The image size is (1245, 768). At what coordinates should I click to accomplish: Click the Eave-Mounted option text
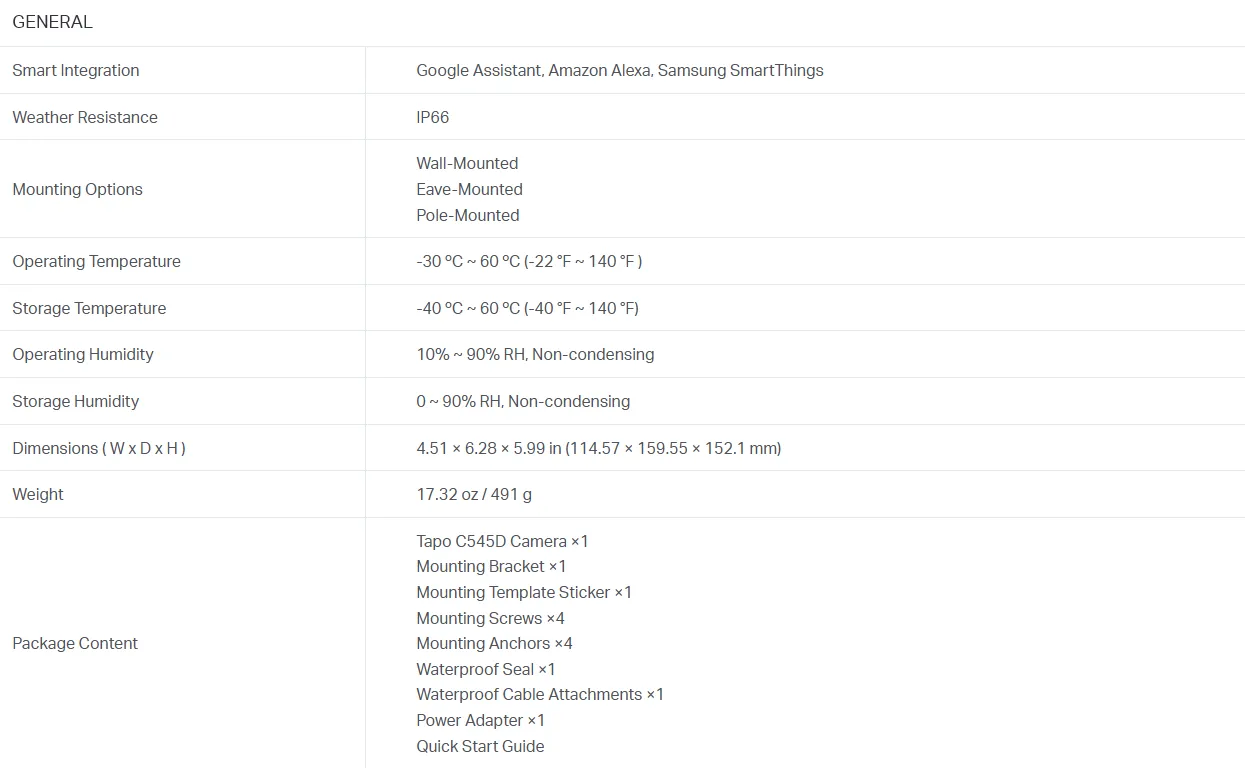[x=469, y=189]
